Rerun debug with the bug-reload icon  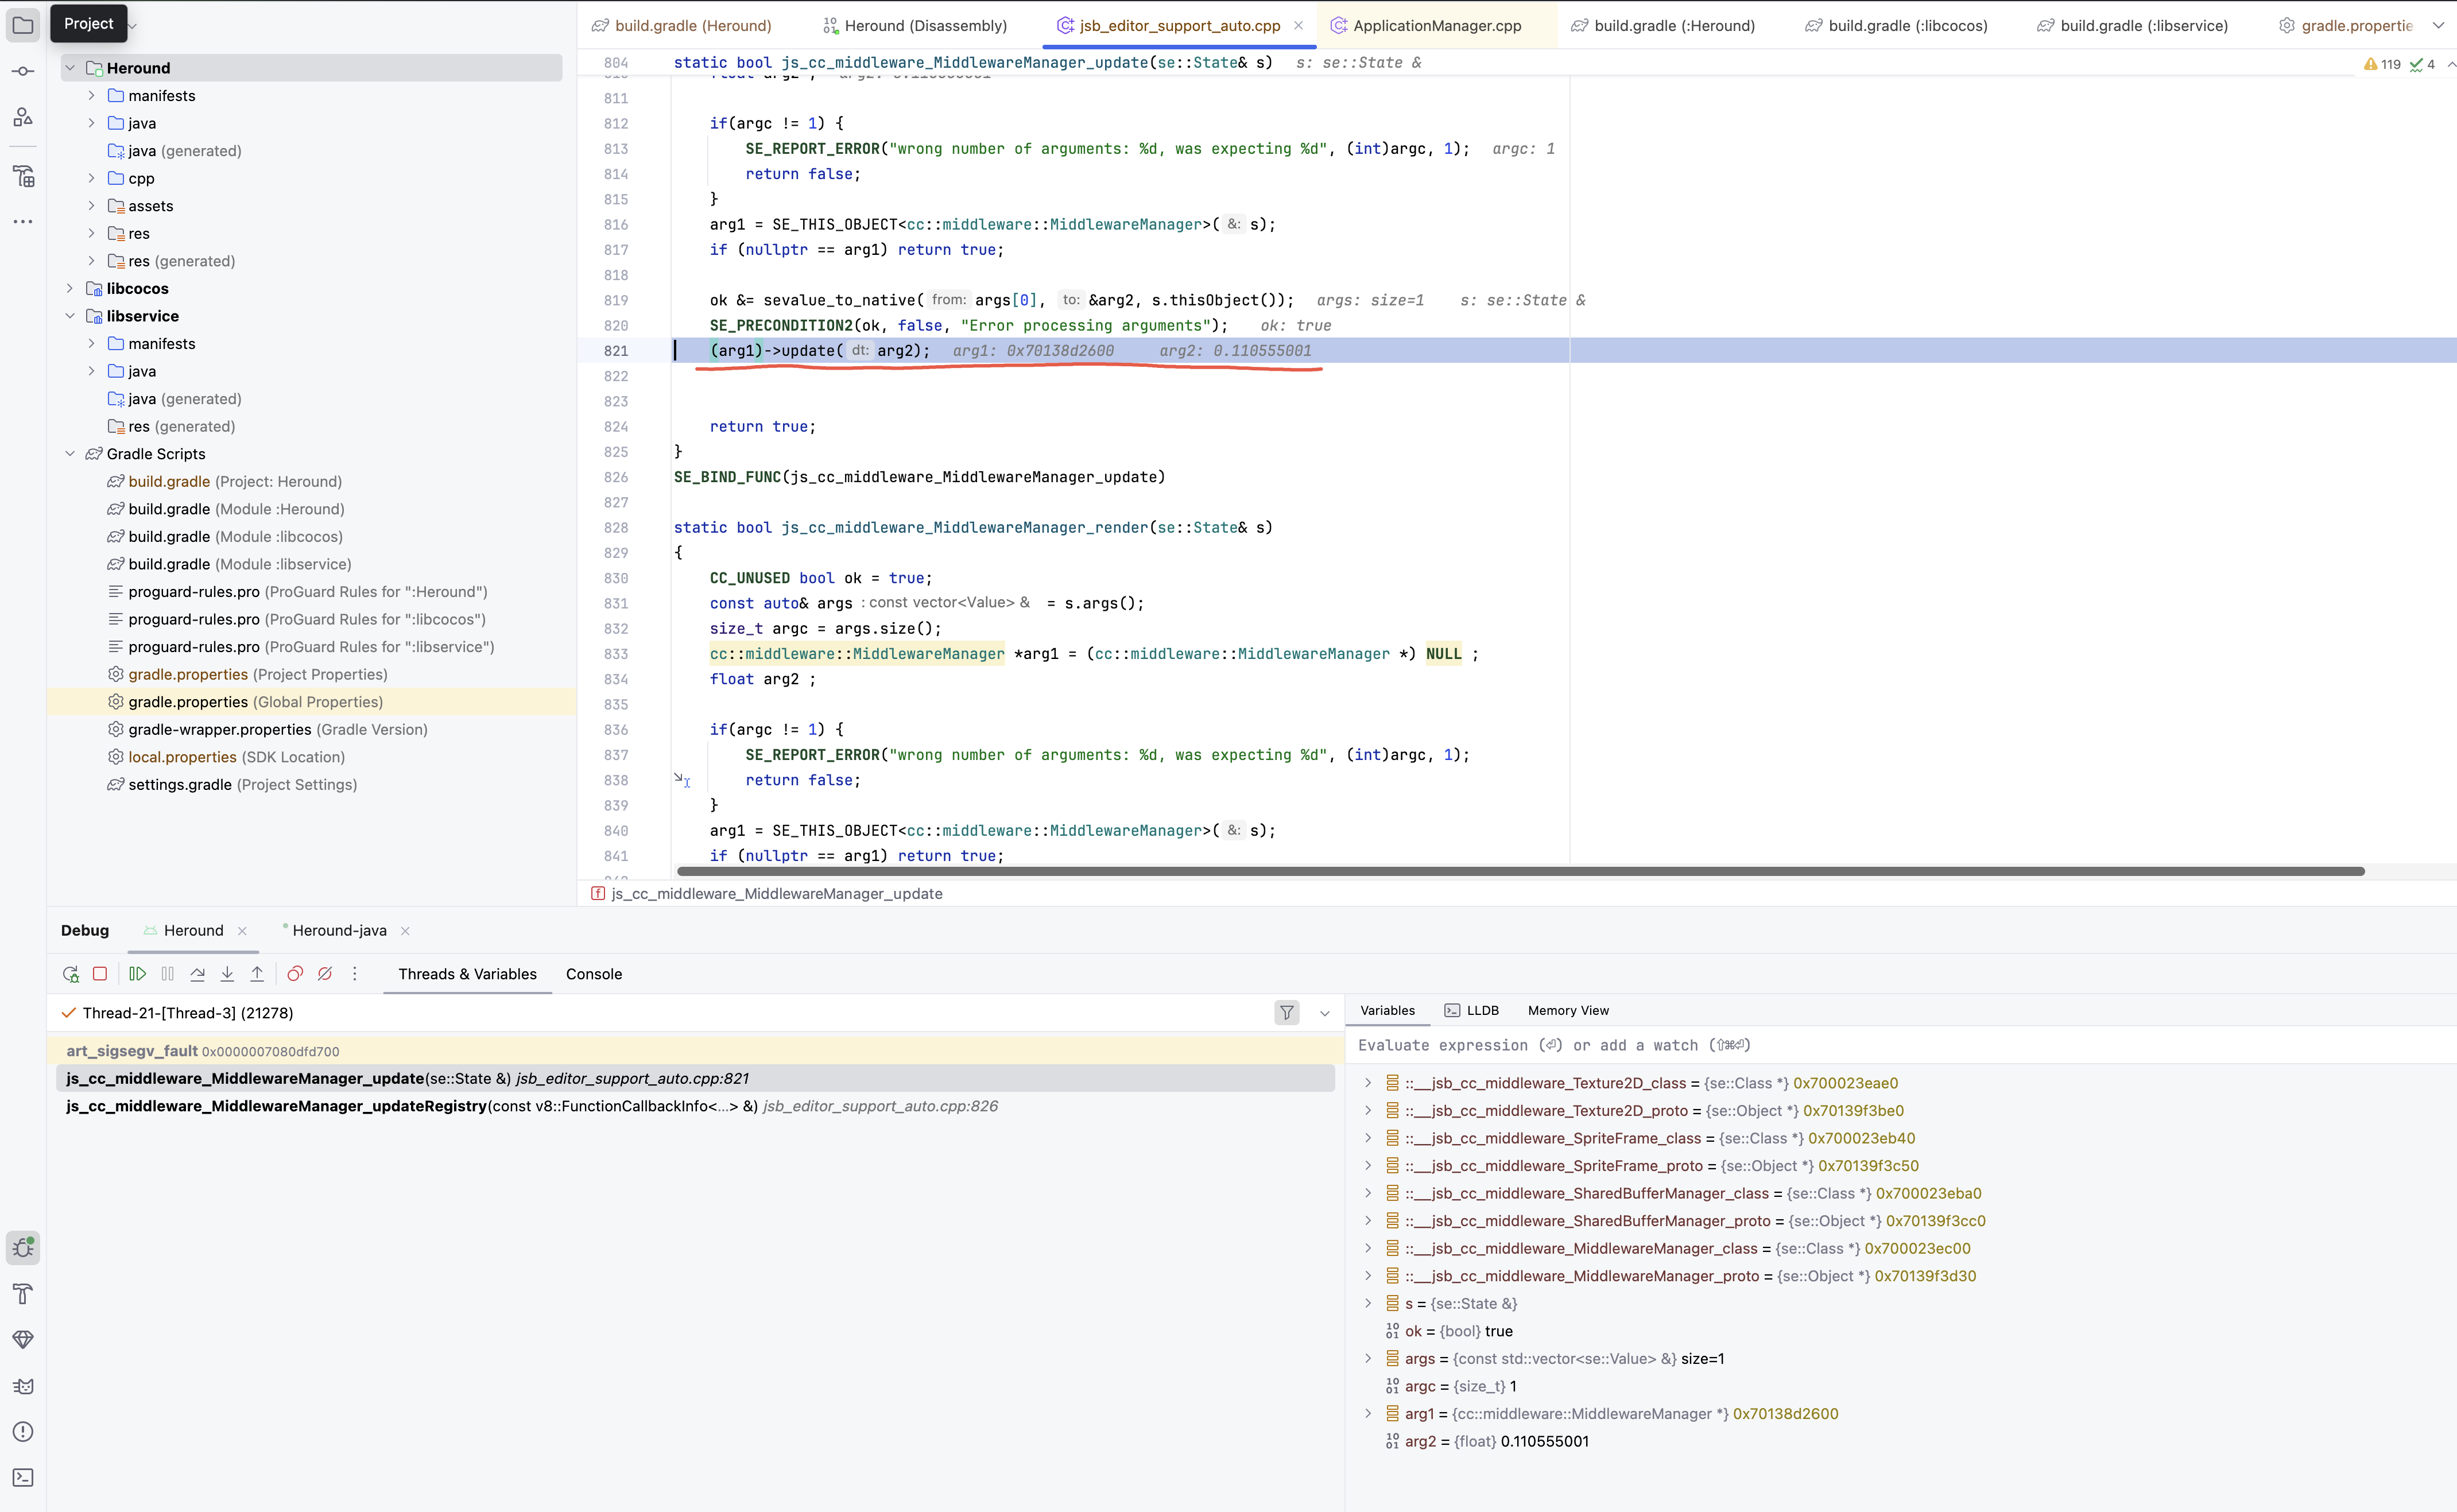[70, 974]
